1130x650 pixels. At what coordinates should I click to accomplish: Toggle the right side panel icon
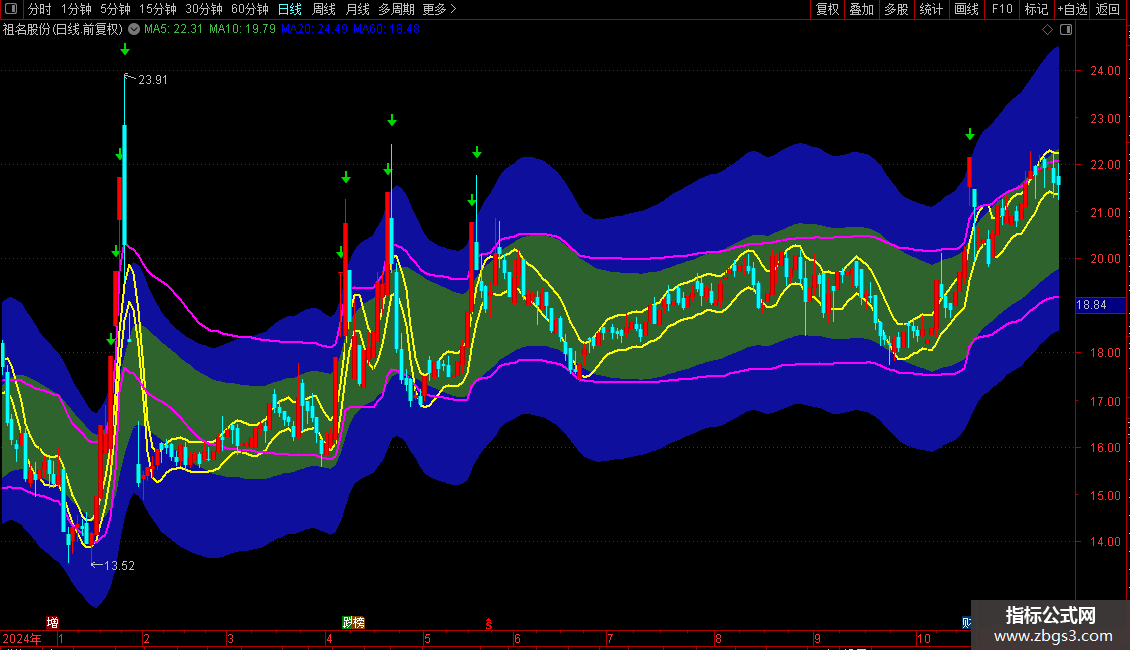(x=1066, y=30)
